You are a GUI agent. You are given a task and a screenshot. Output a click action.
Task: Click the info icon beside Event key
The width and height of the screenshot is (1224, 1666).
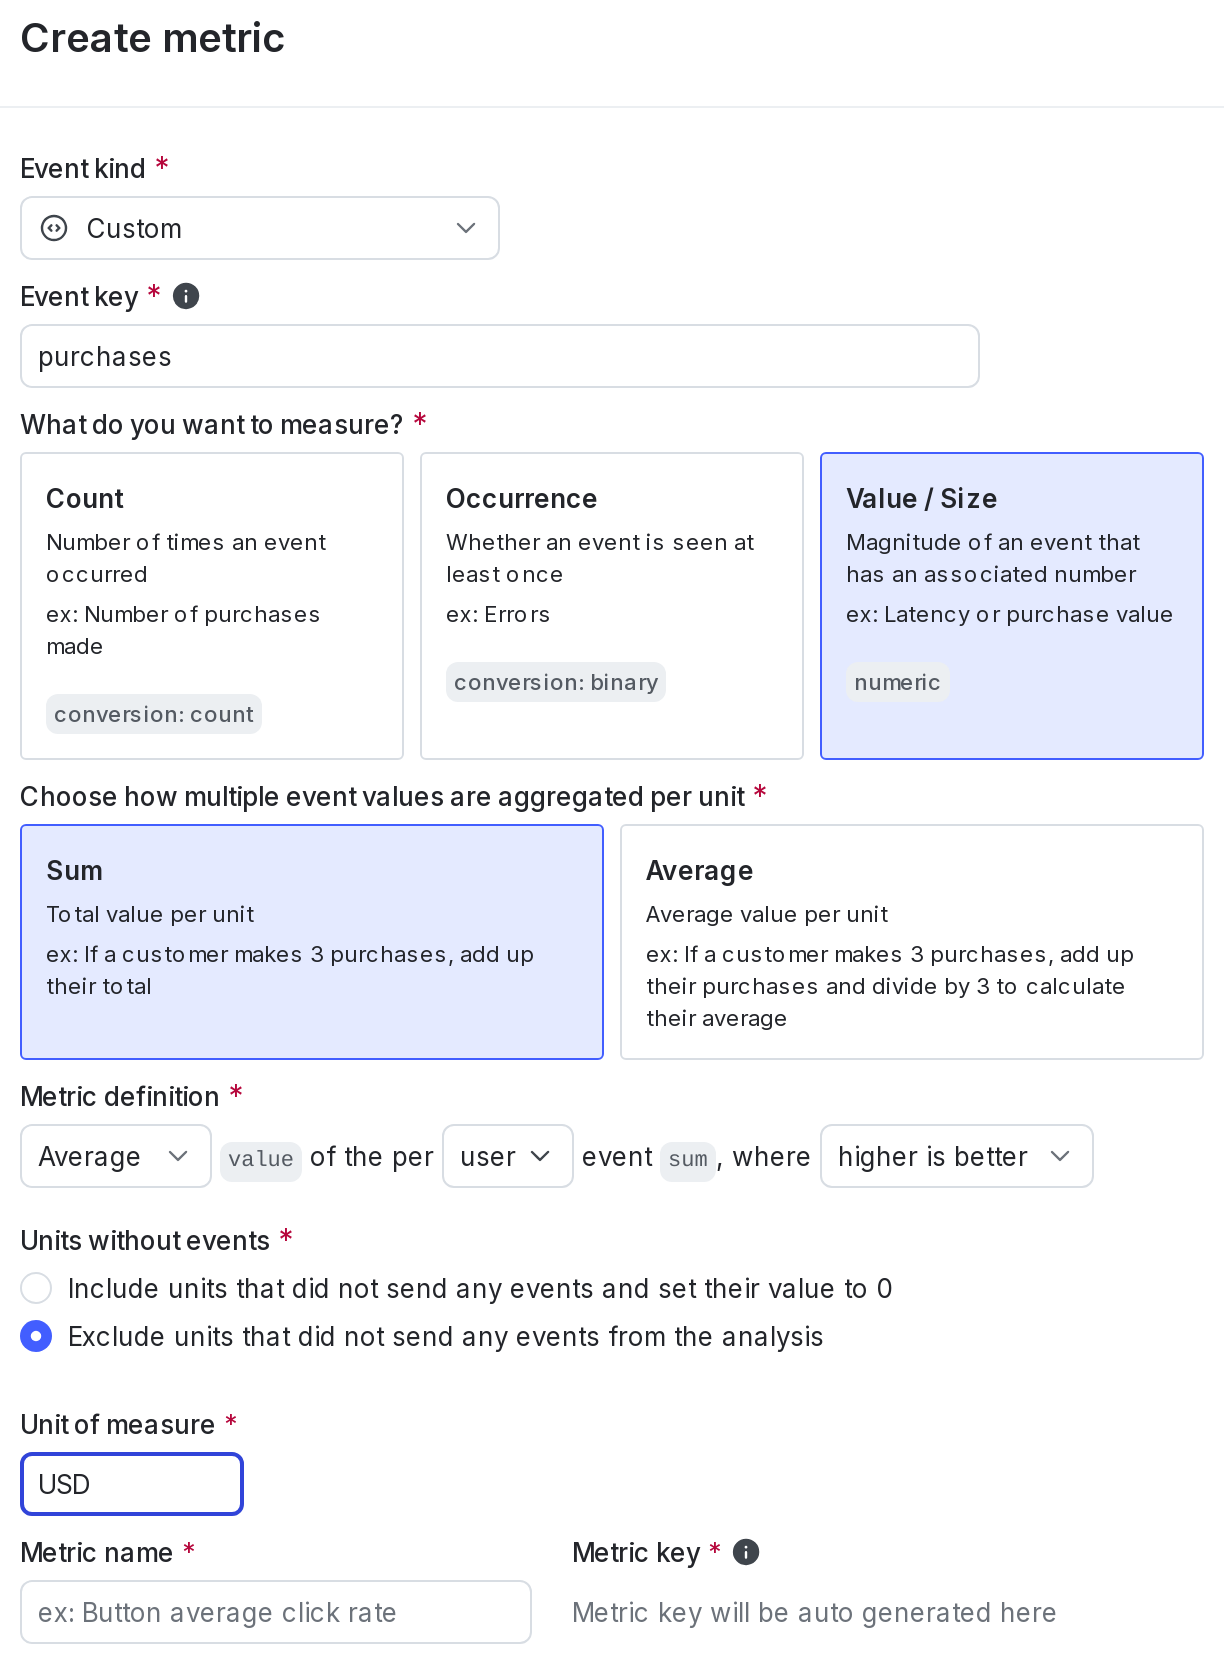(186, 296)
